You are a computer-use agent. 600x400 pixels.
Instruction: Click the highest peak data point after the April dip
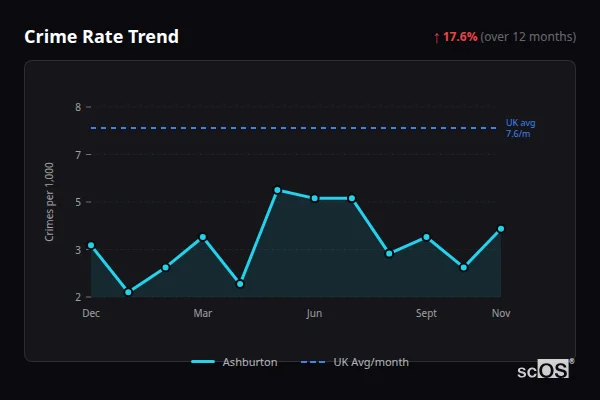coord(277,190)
